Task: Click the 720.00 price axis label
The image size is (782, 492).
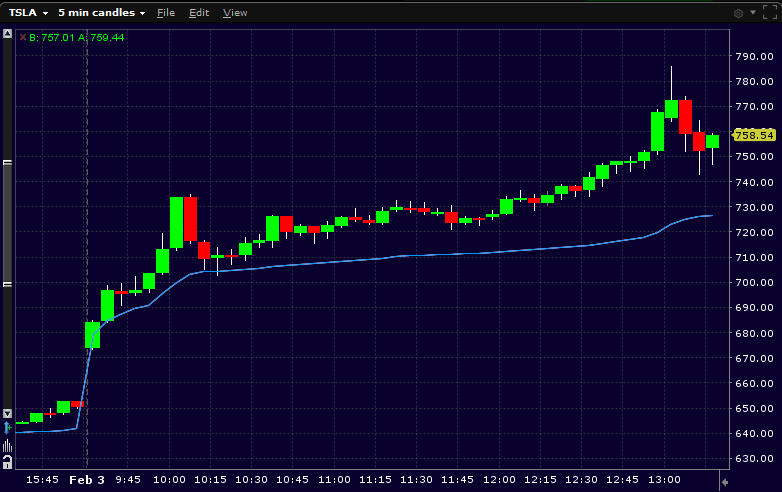Action: pos(755,232)
